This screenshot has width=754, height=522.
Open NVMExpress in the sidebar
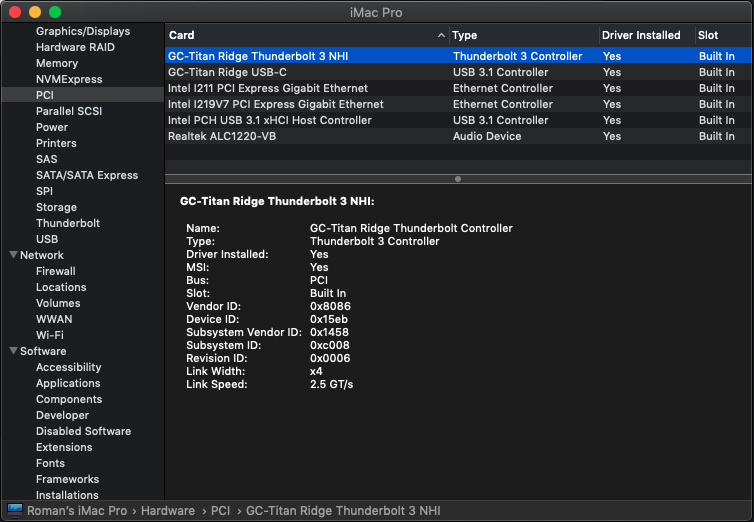69,79
